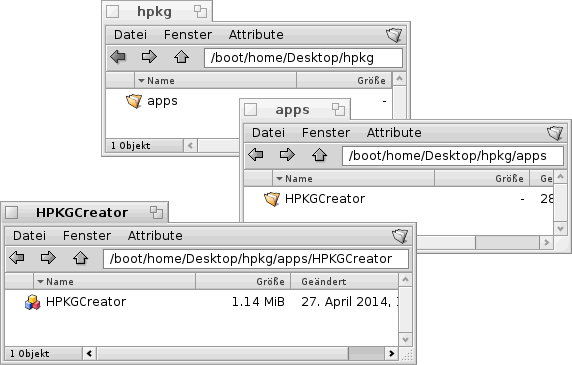
Task: Sort by Name column in hpkg window
Action: coord(216,81)
